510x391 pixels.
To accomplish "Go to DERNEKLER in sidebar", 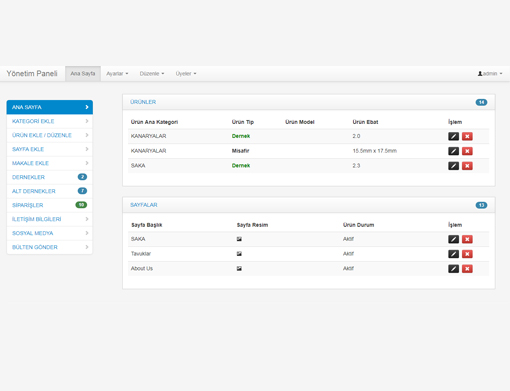I will point(50,177).
